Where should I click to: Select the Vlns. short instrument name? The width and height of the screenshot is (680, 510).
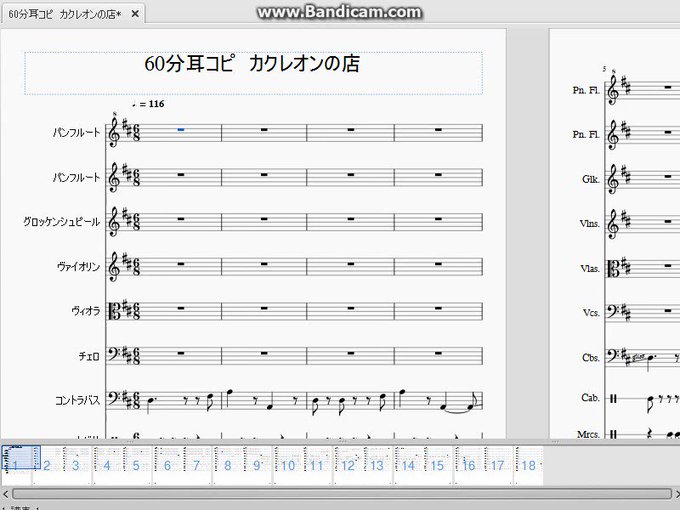[x=589, y=224]
